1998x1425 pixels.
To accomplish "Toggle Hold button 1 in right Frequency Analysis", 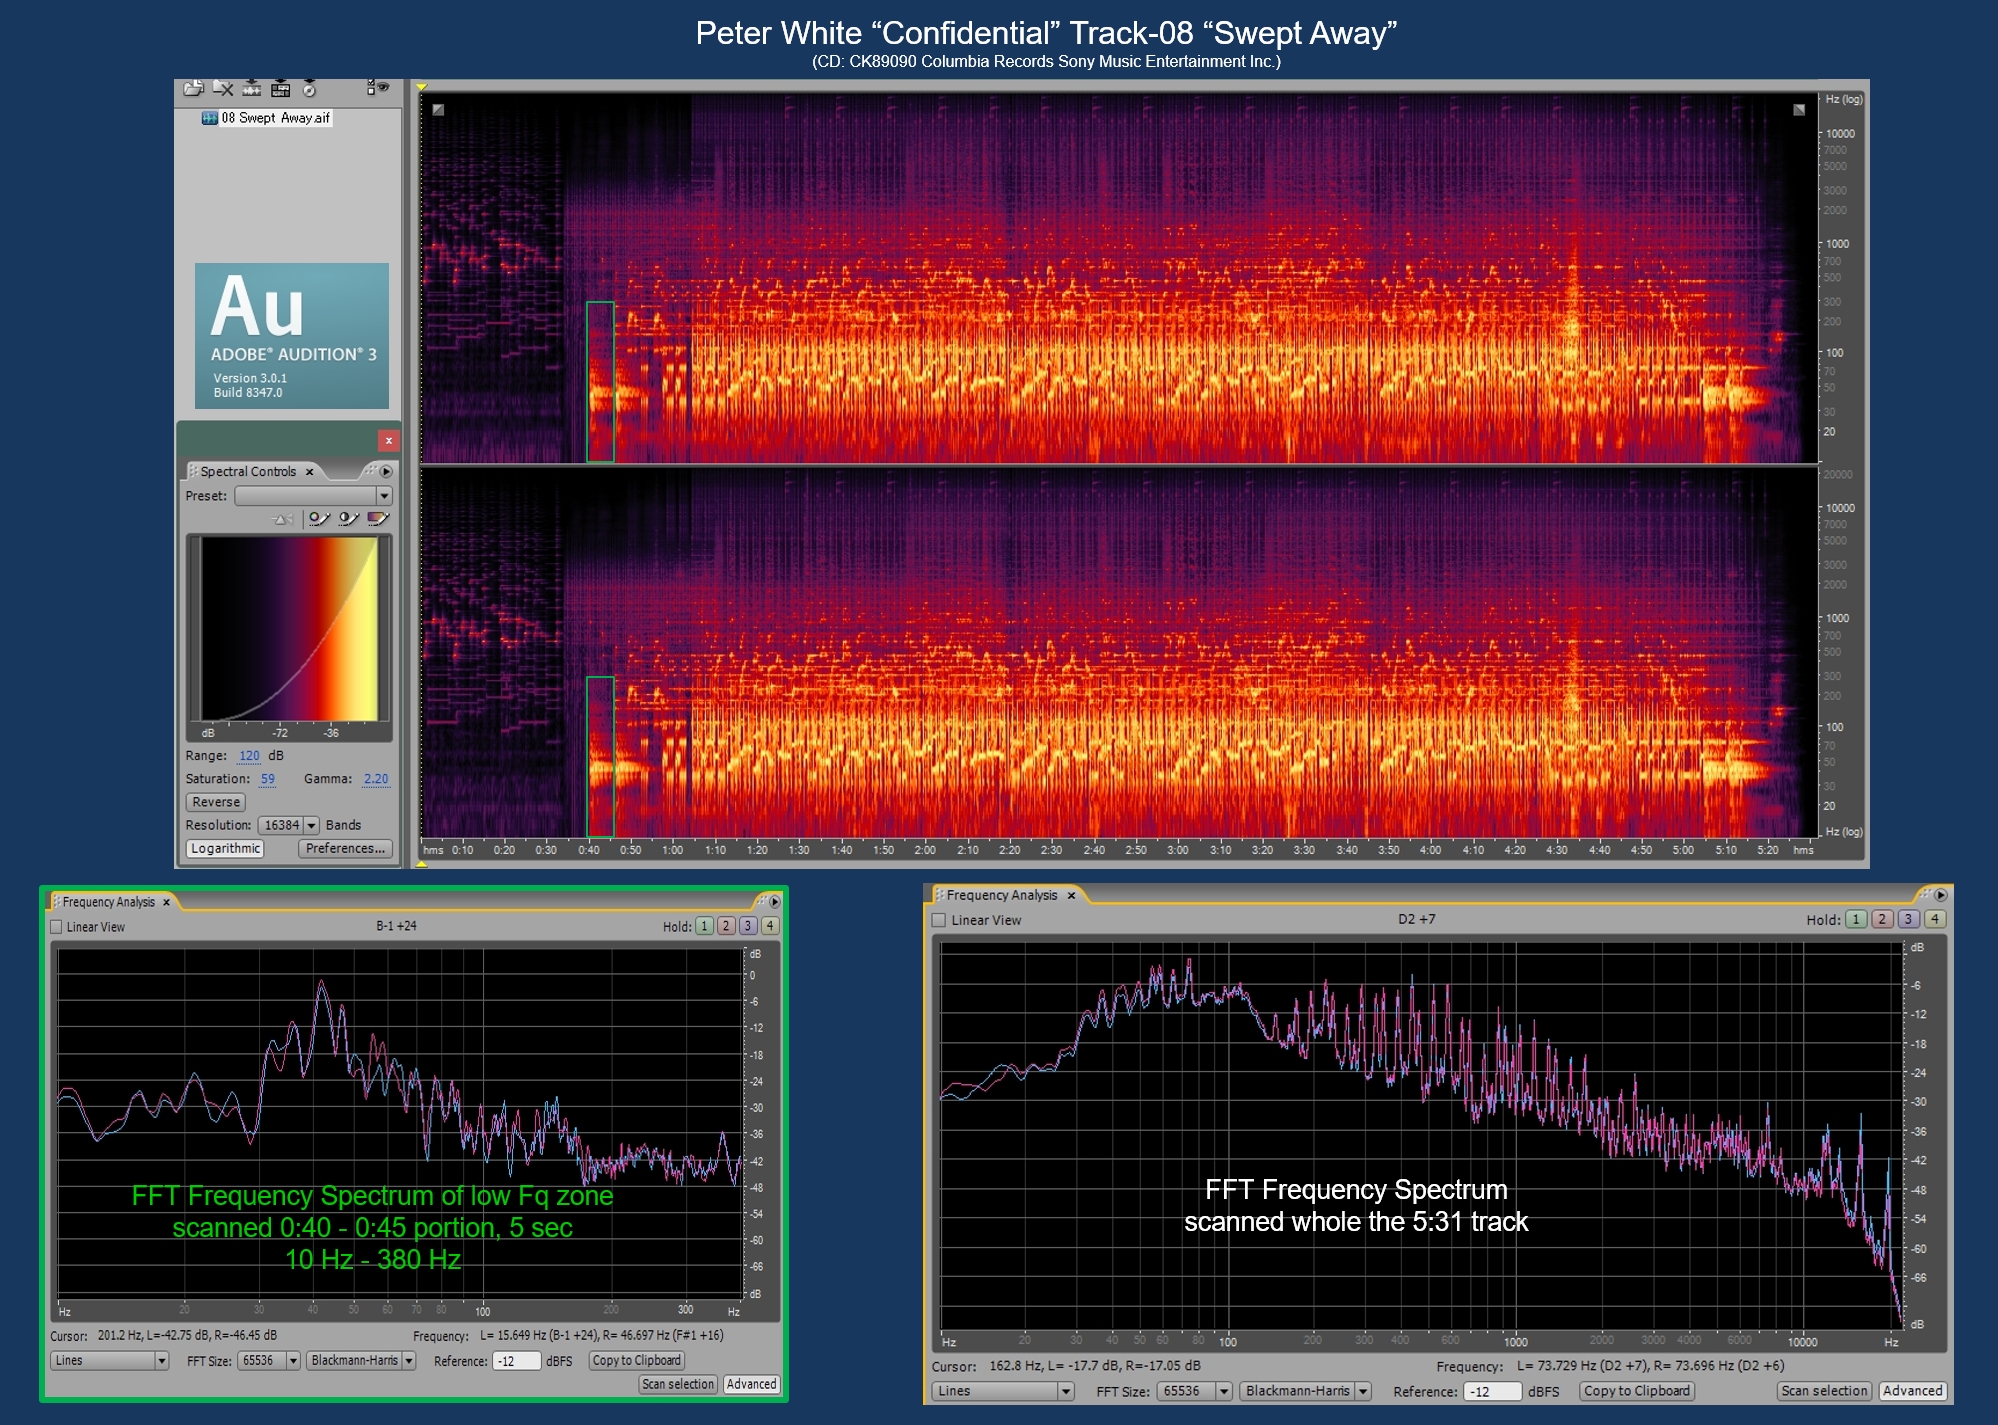I will tap(1856, 919).
